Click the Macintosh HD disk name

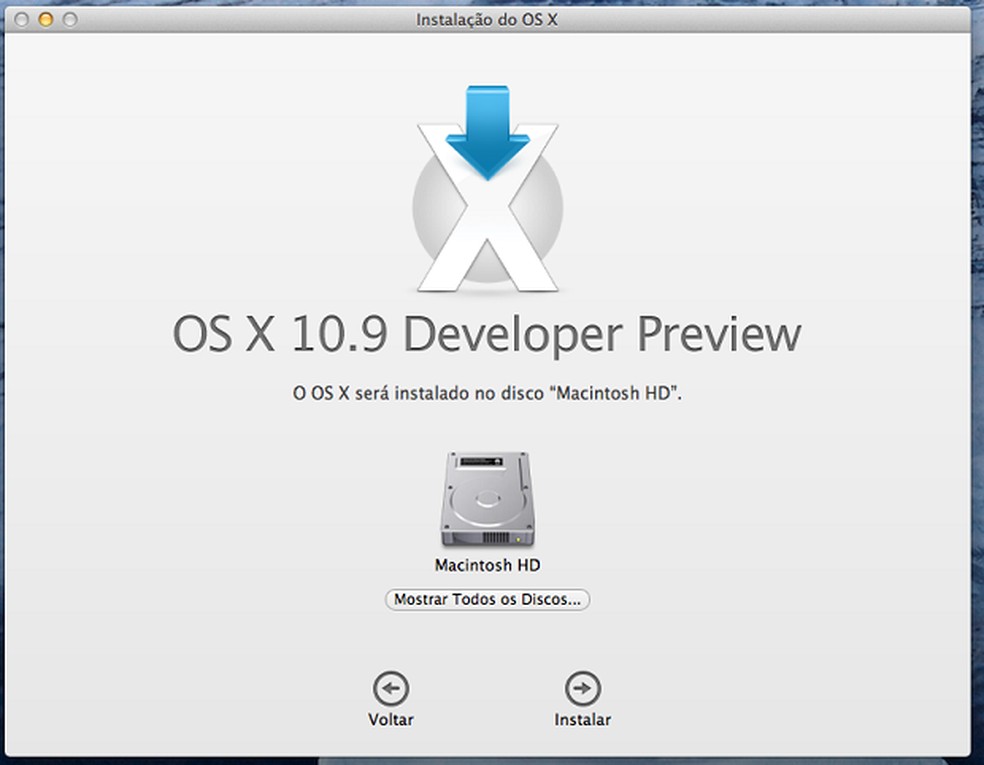[x=488, y=565]
